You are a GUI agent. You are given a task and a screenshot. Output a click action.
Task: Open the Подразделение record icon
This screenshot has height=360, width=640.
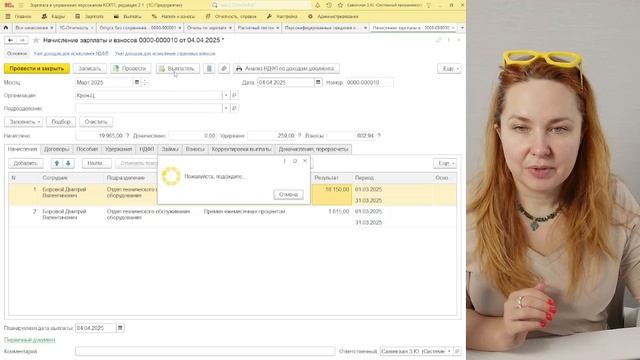(x=234, y=108)
